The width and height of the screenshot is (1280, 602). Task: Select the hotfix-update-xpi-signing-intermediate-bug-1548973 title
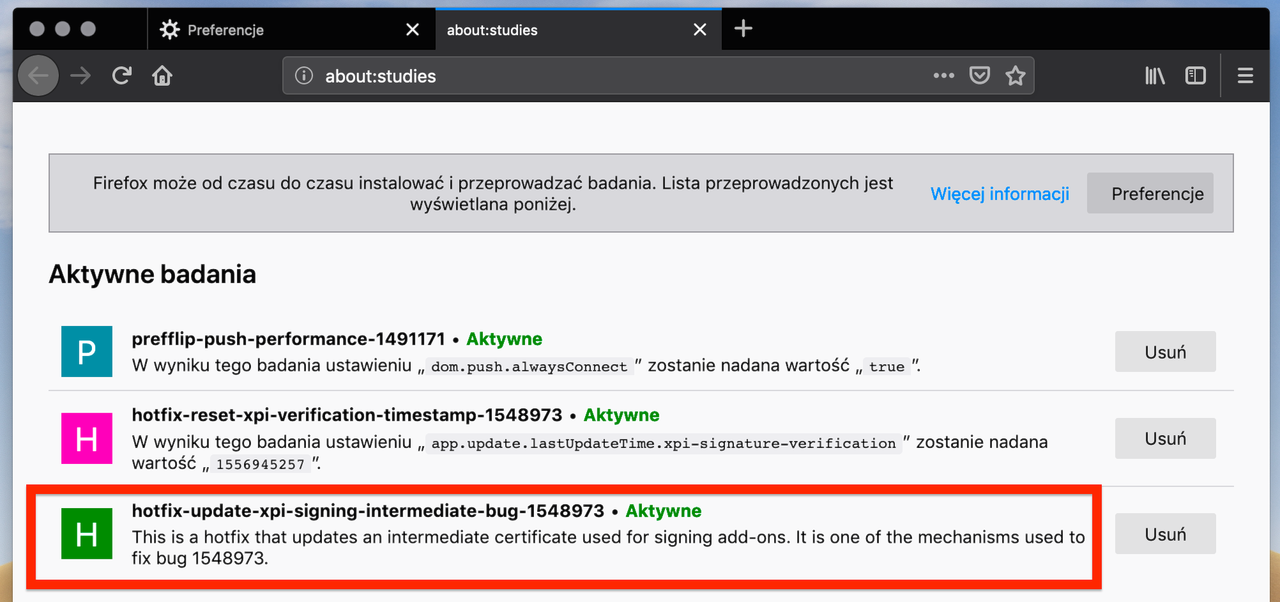click(x=368, y=511)
